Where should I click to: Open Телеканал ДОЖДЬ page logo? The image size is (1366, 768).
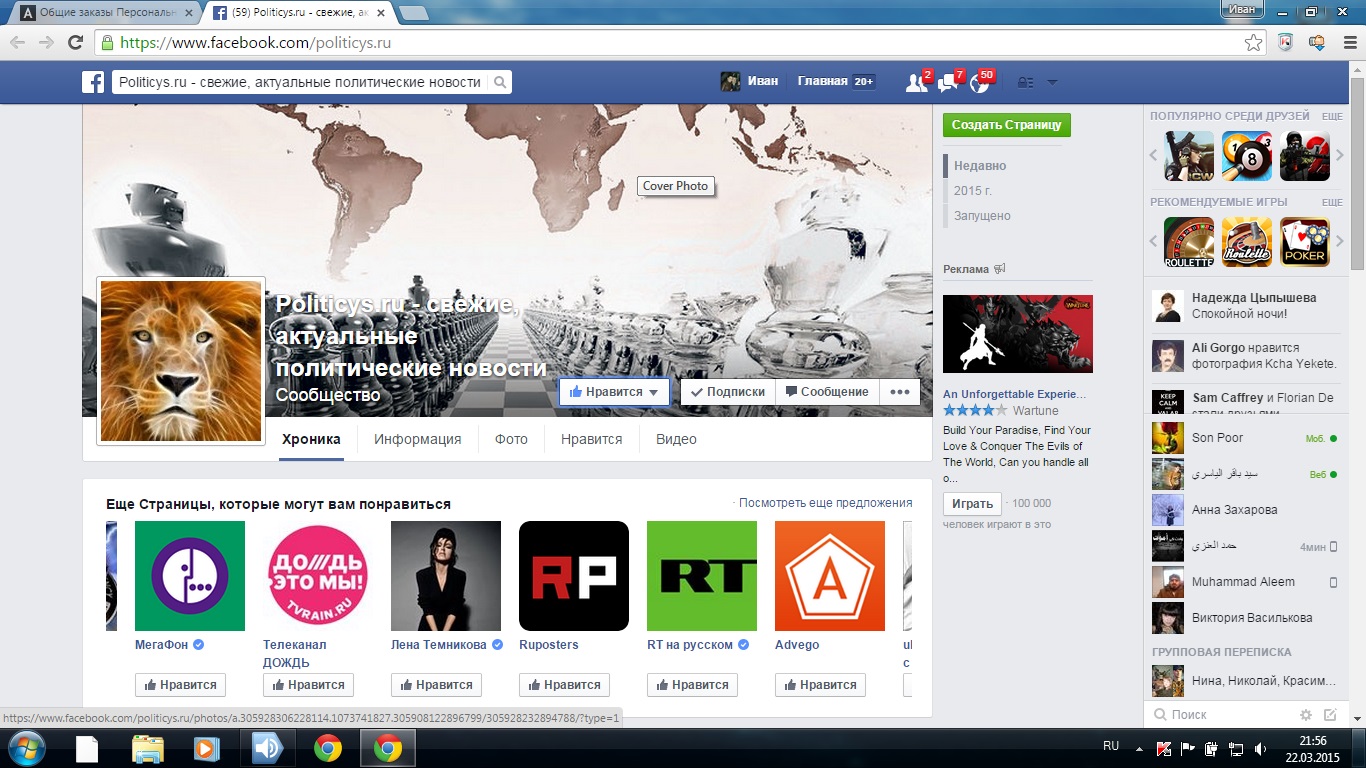(x=318, y=576)
